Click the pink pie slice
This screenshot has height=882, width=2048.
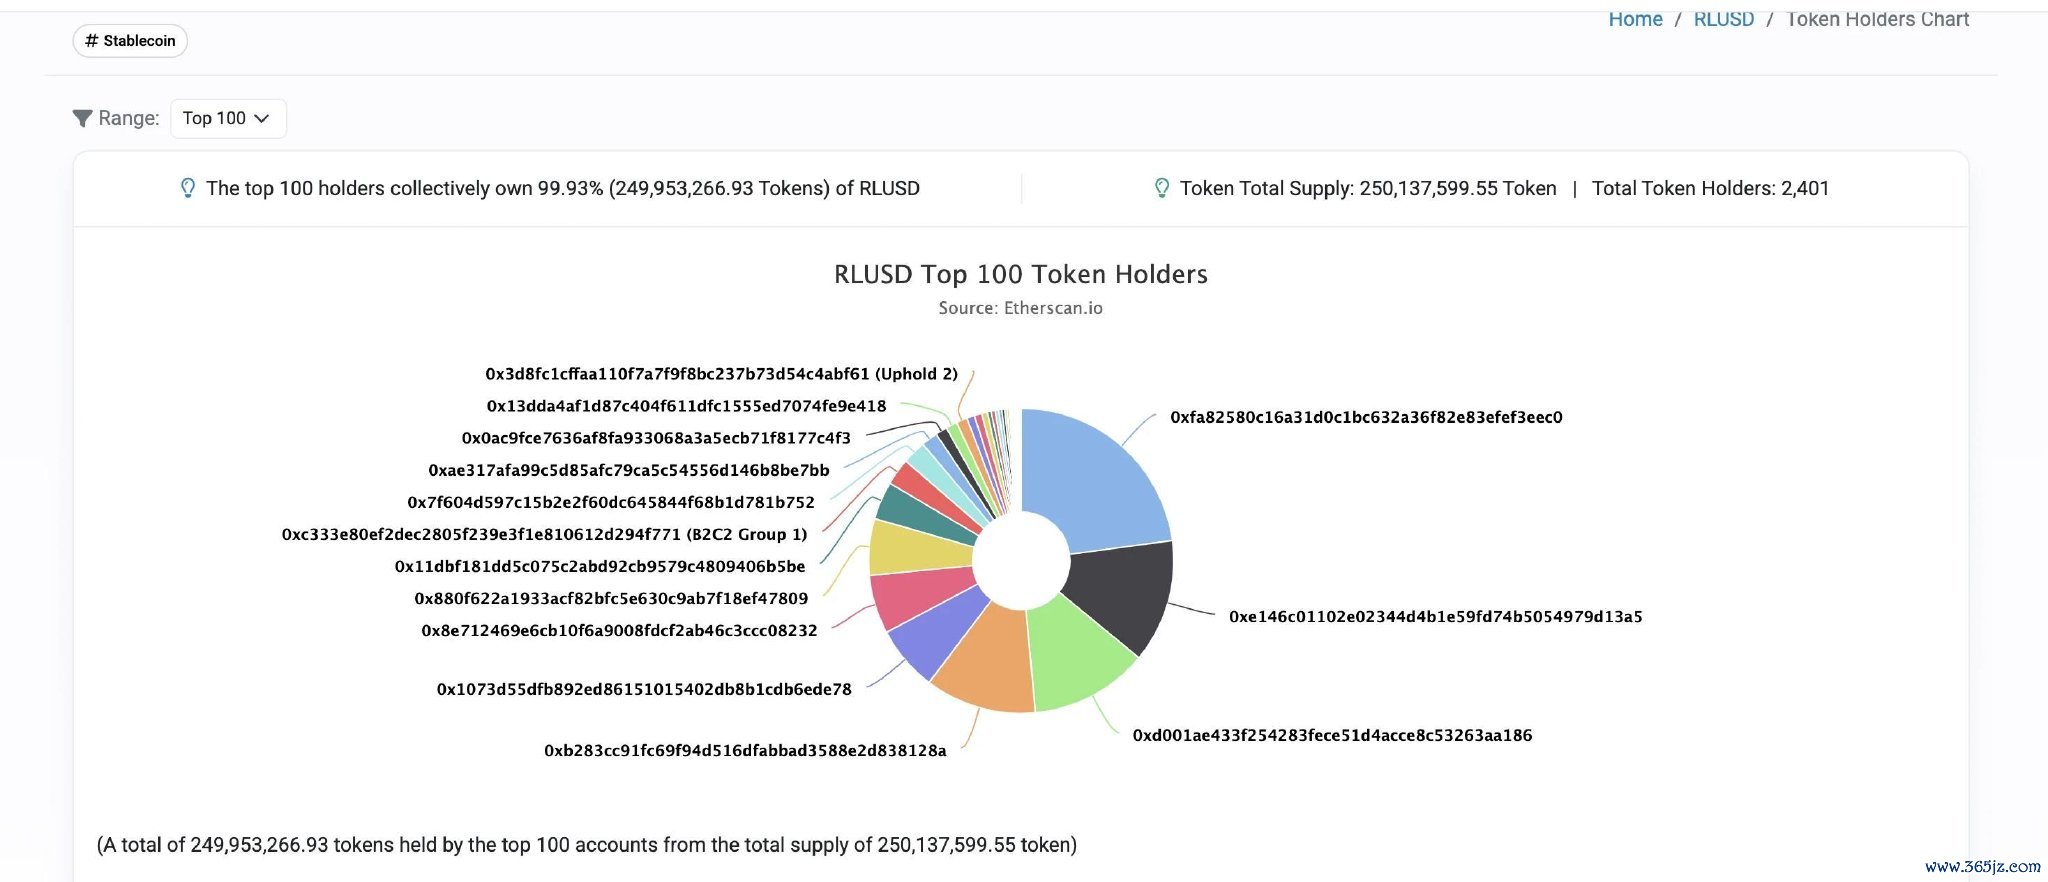(x=915, y=595)
